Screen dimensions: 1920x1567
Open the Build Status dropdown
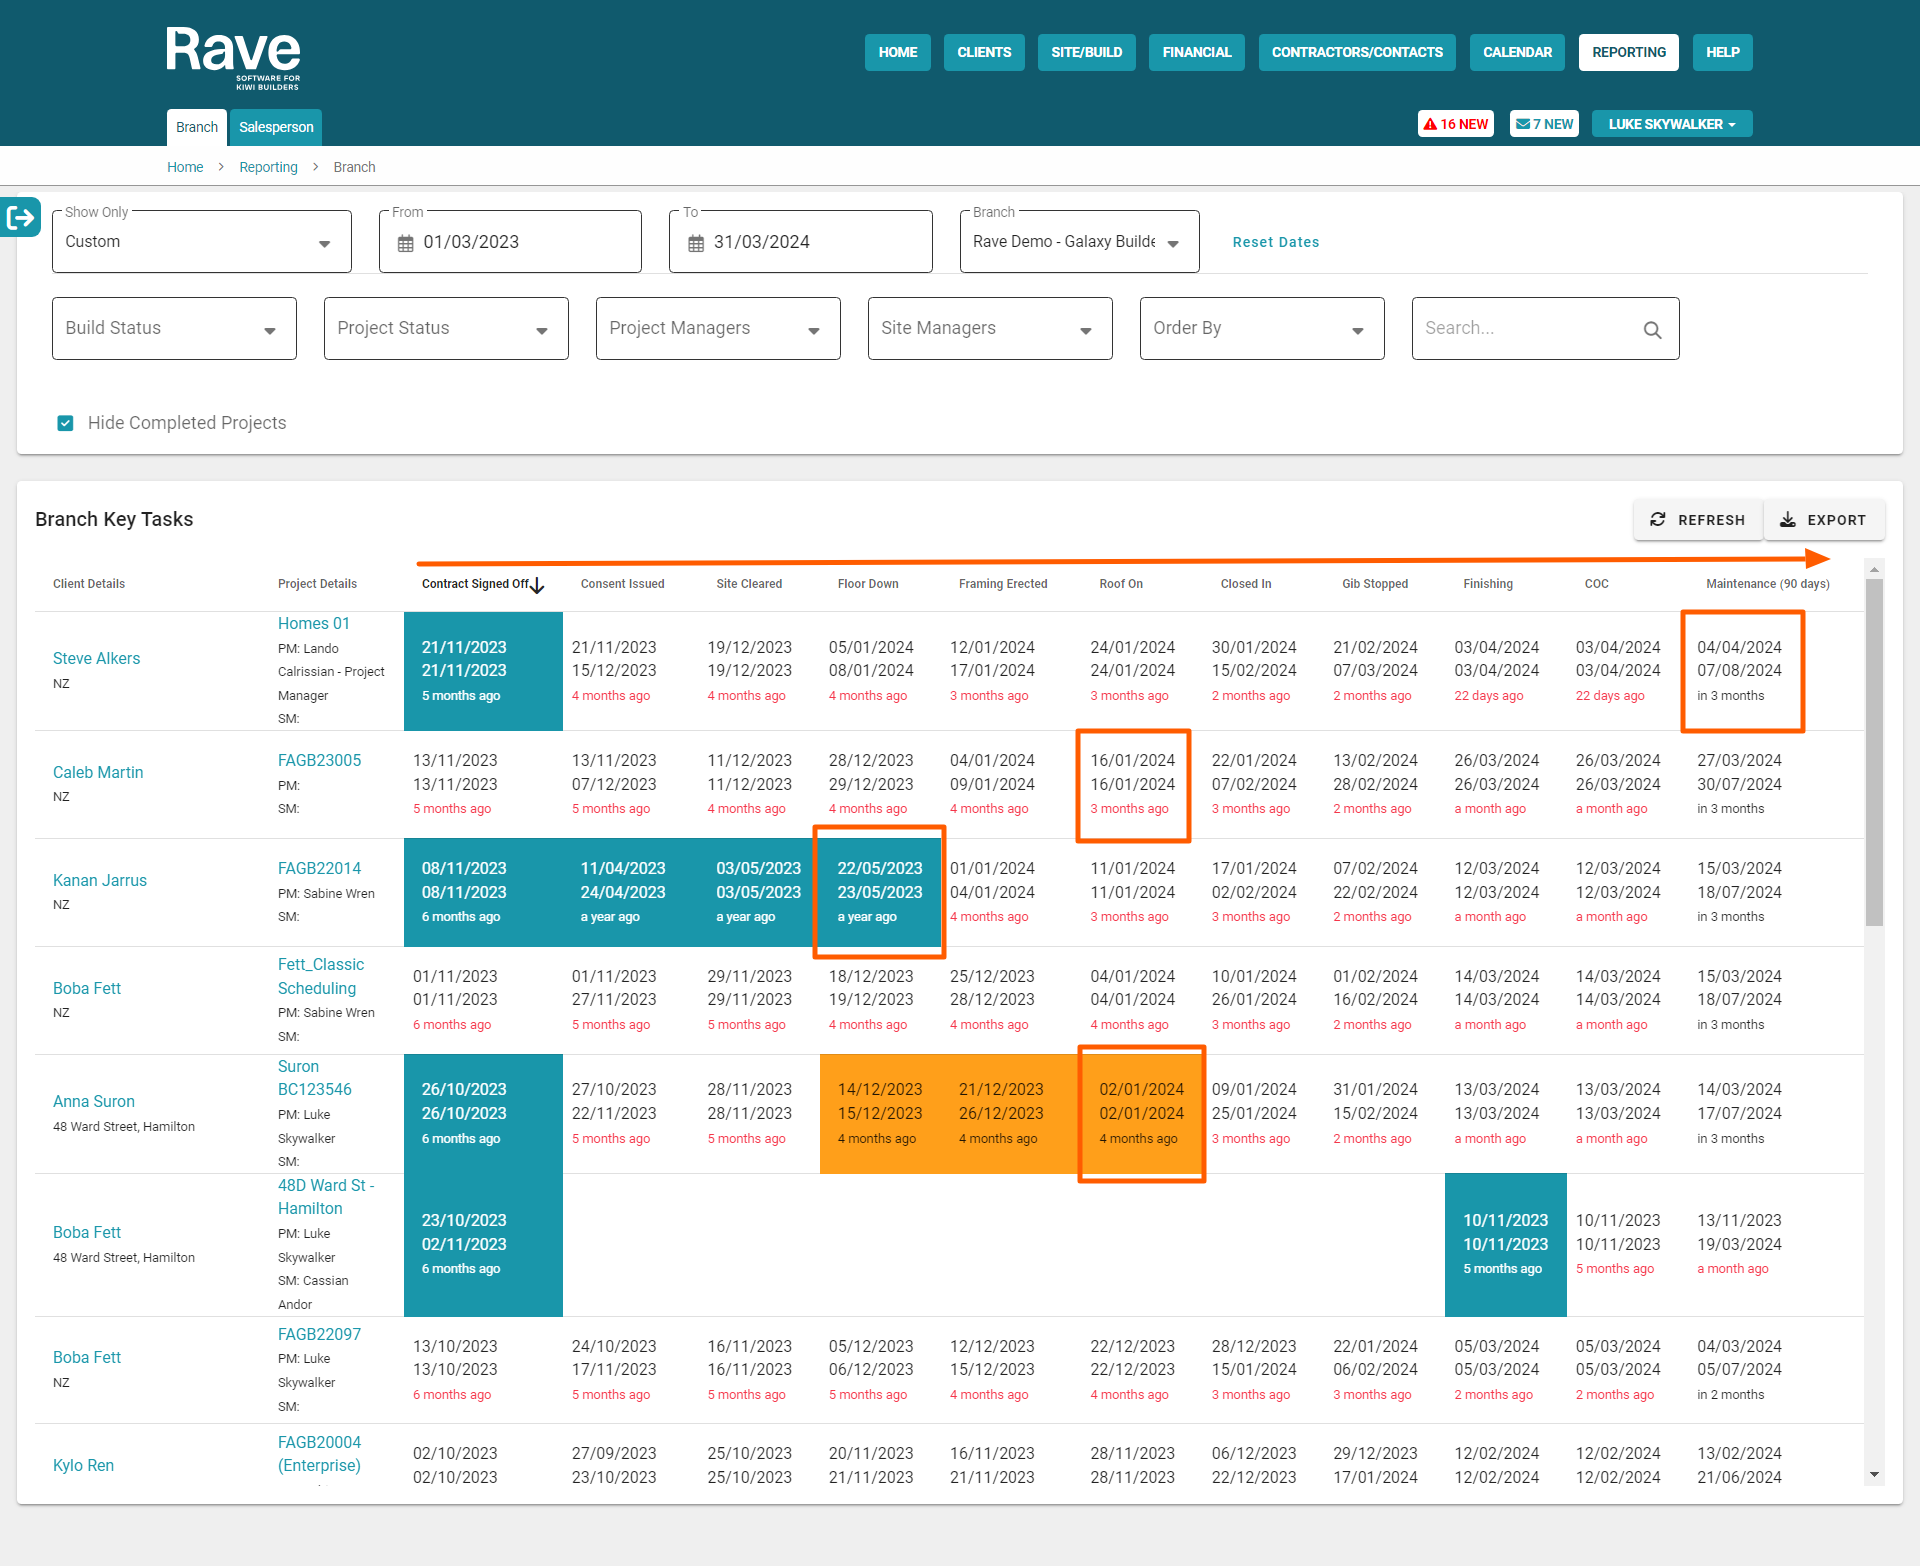[x=174, y=328]
